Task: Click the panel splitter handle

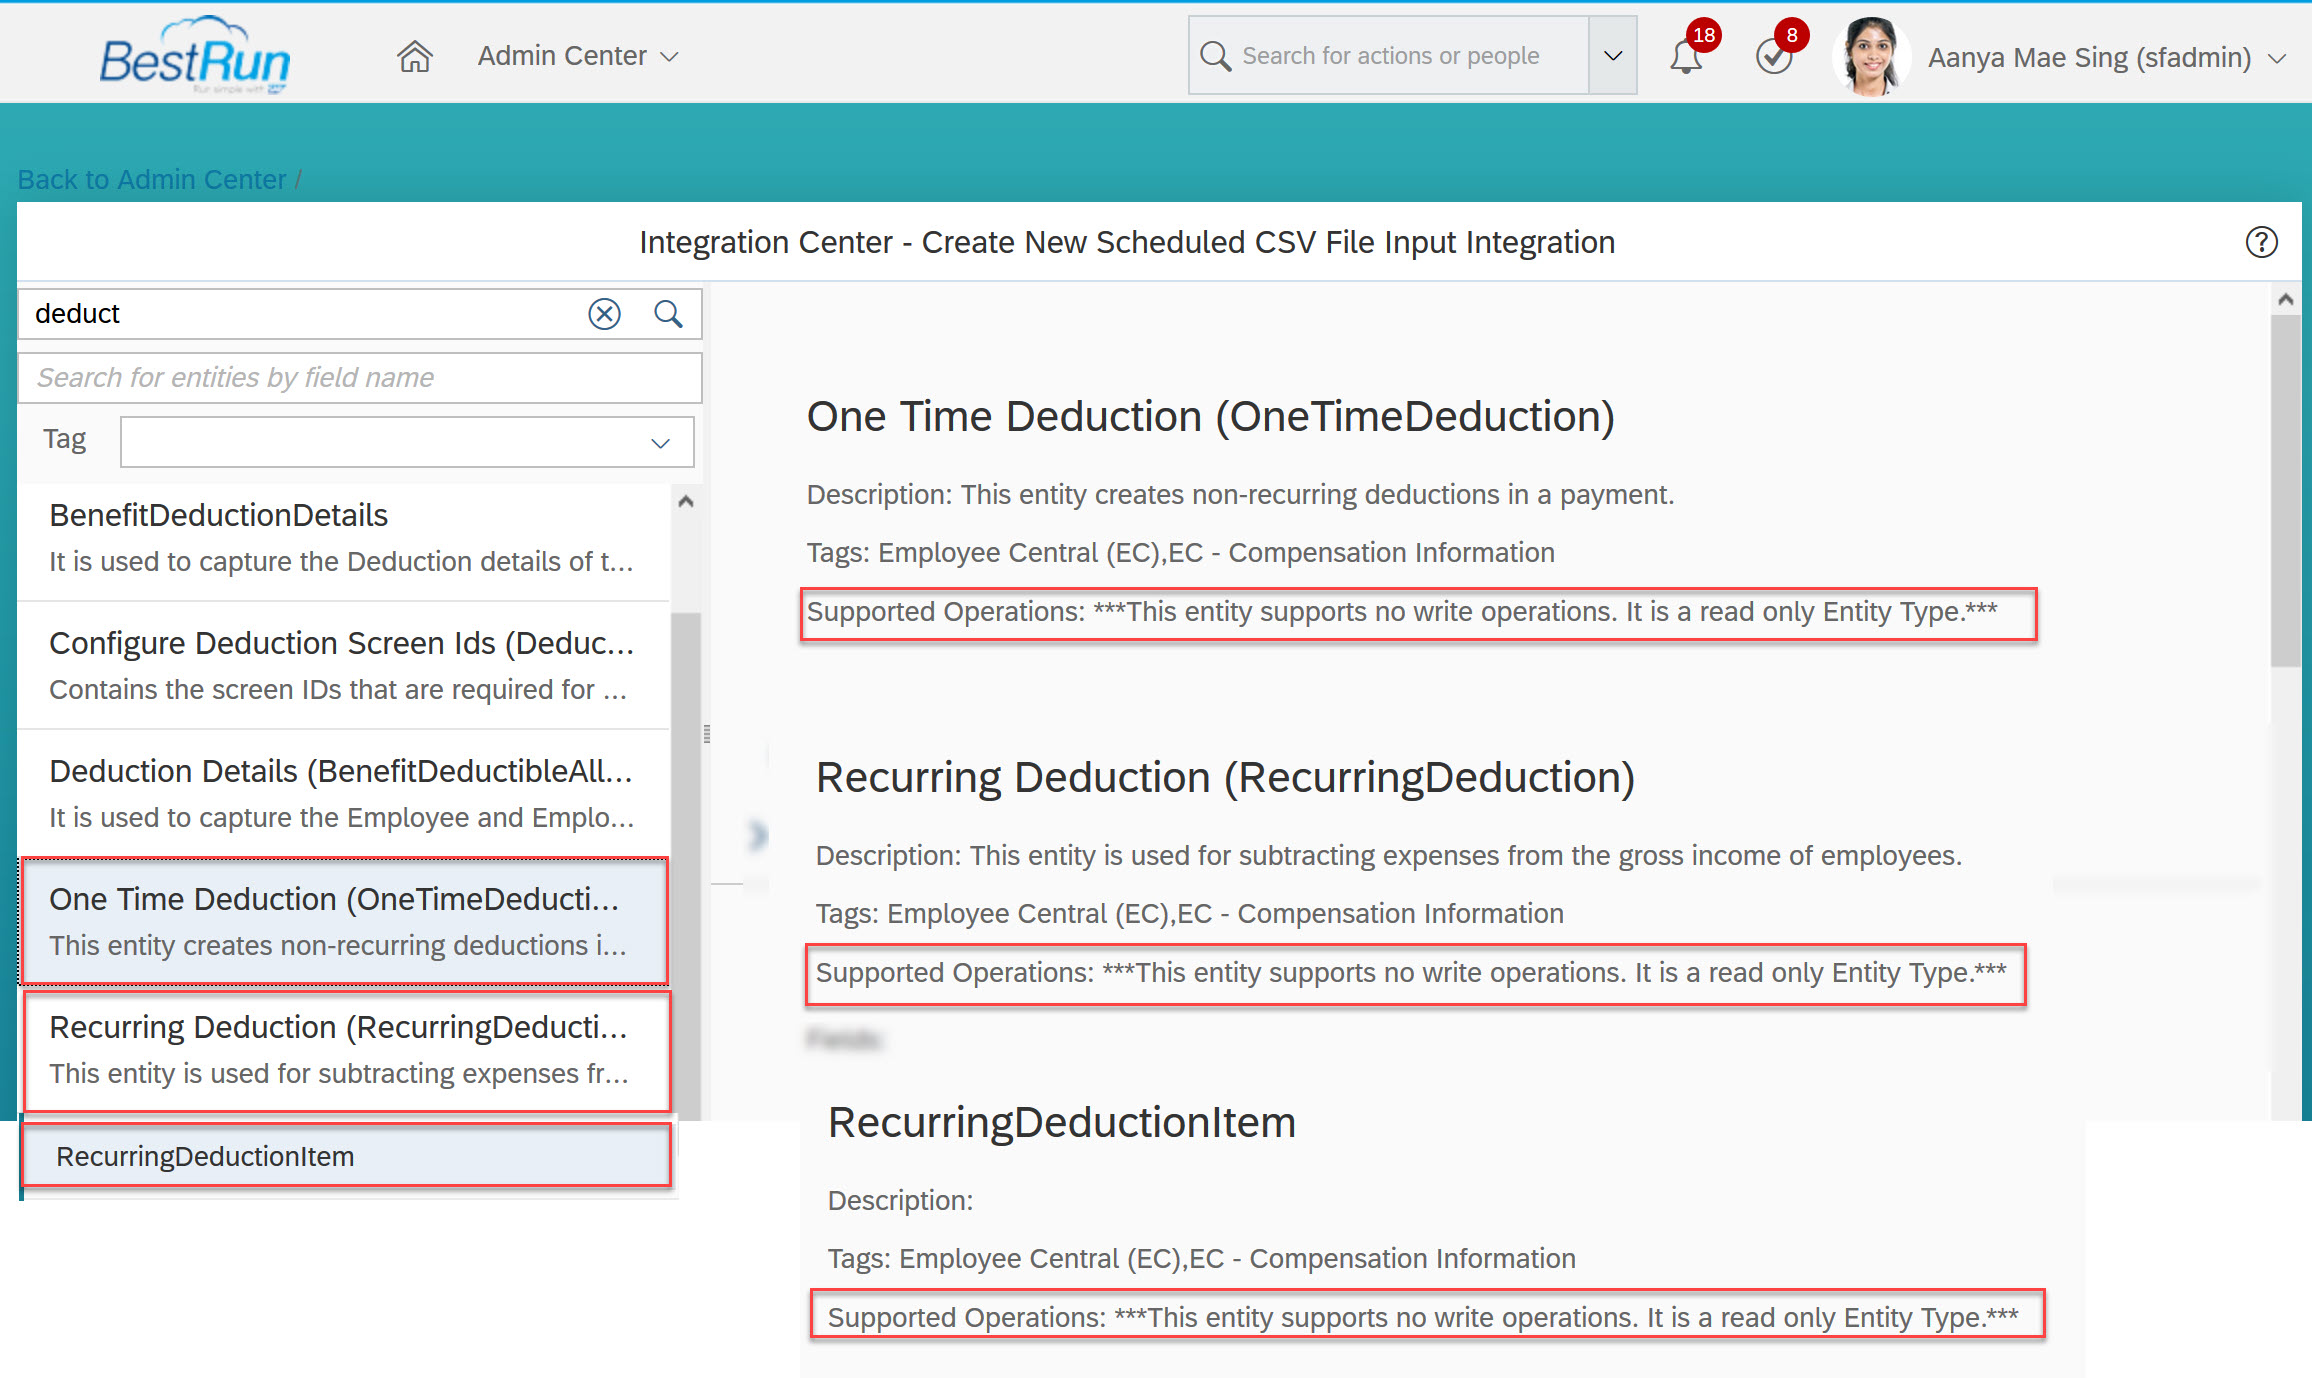Action: tap(707, 734)
